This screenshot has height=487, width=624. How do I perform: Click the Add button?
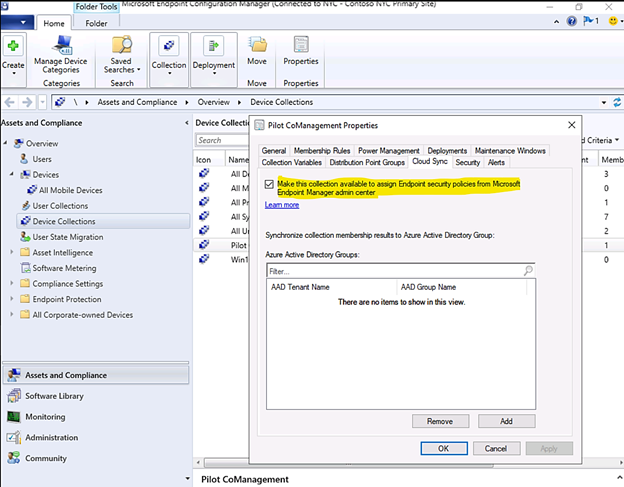click(x=506, y=421)
